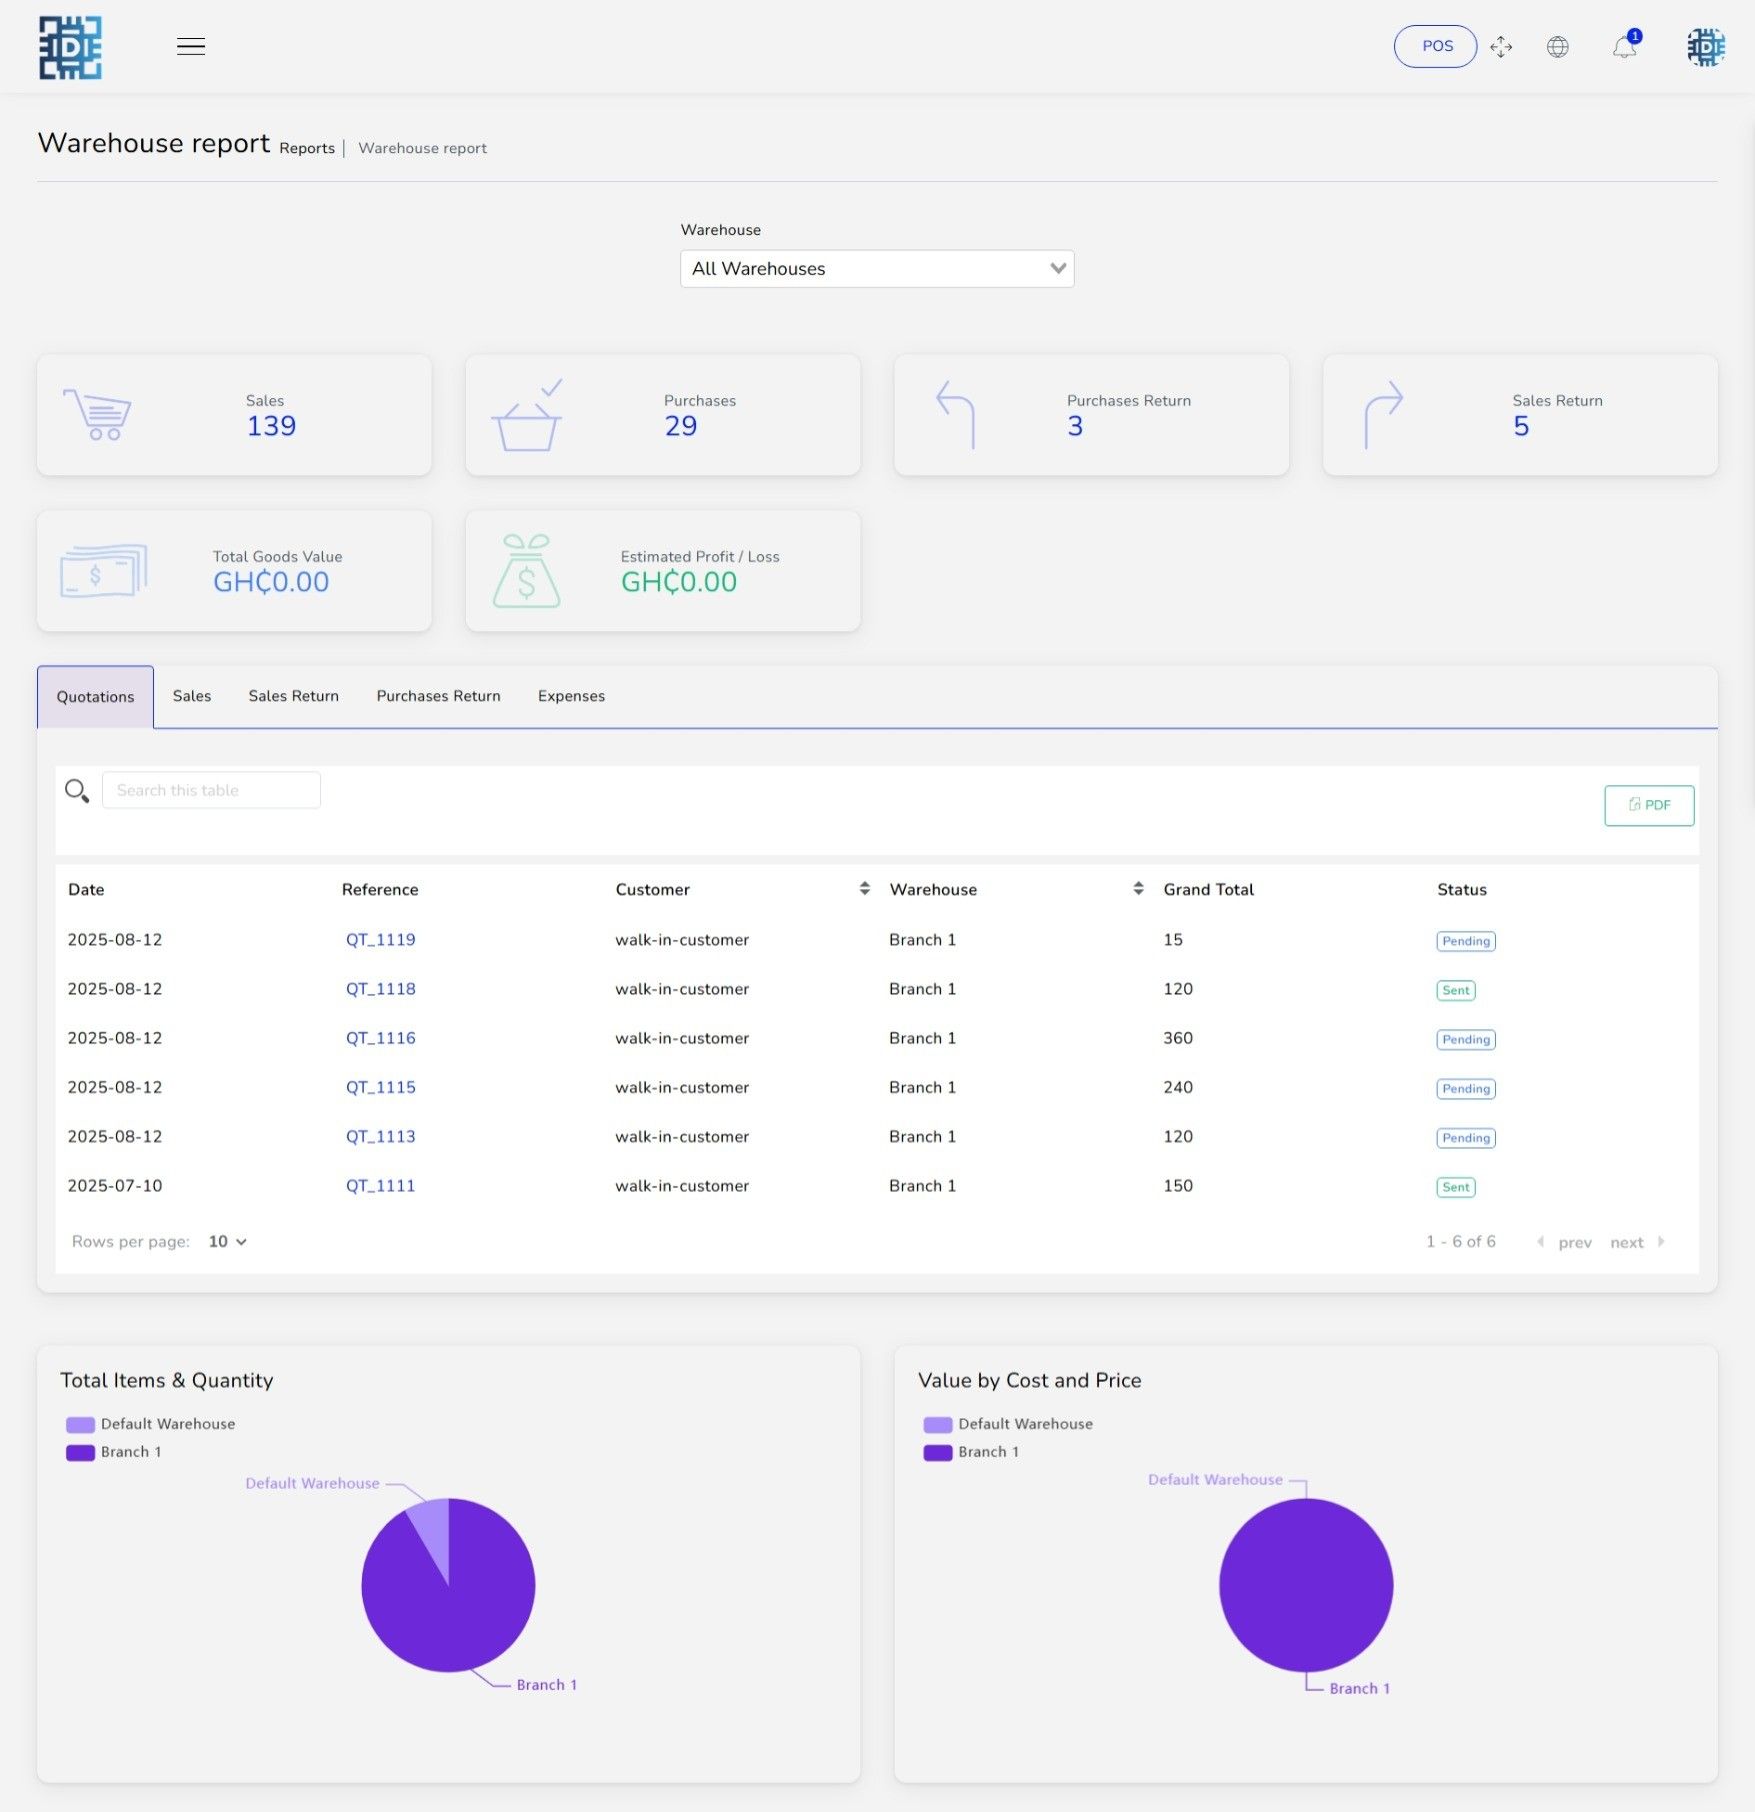Focus the Search this table field
1755x1812 pixels.
(x=211, y=790)
